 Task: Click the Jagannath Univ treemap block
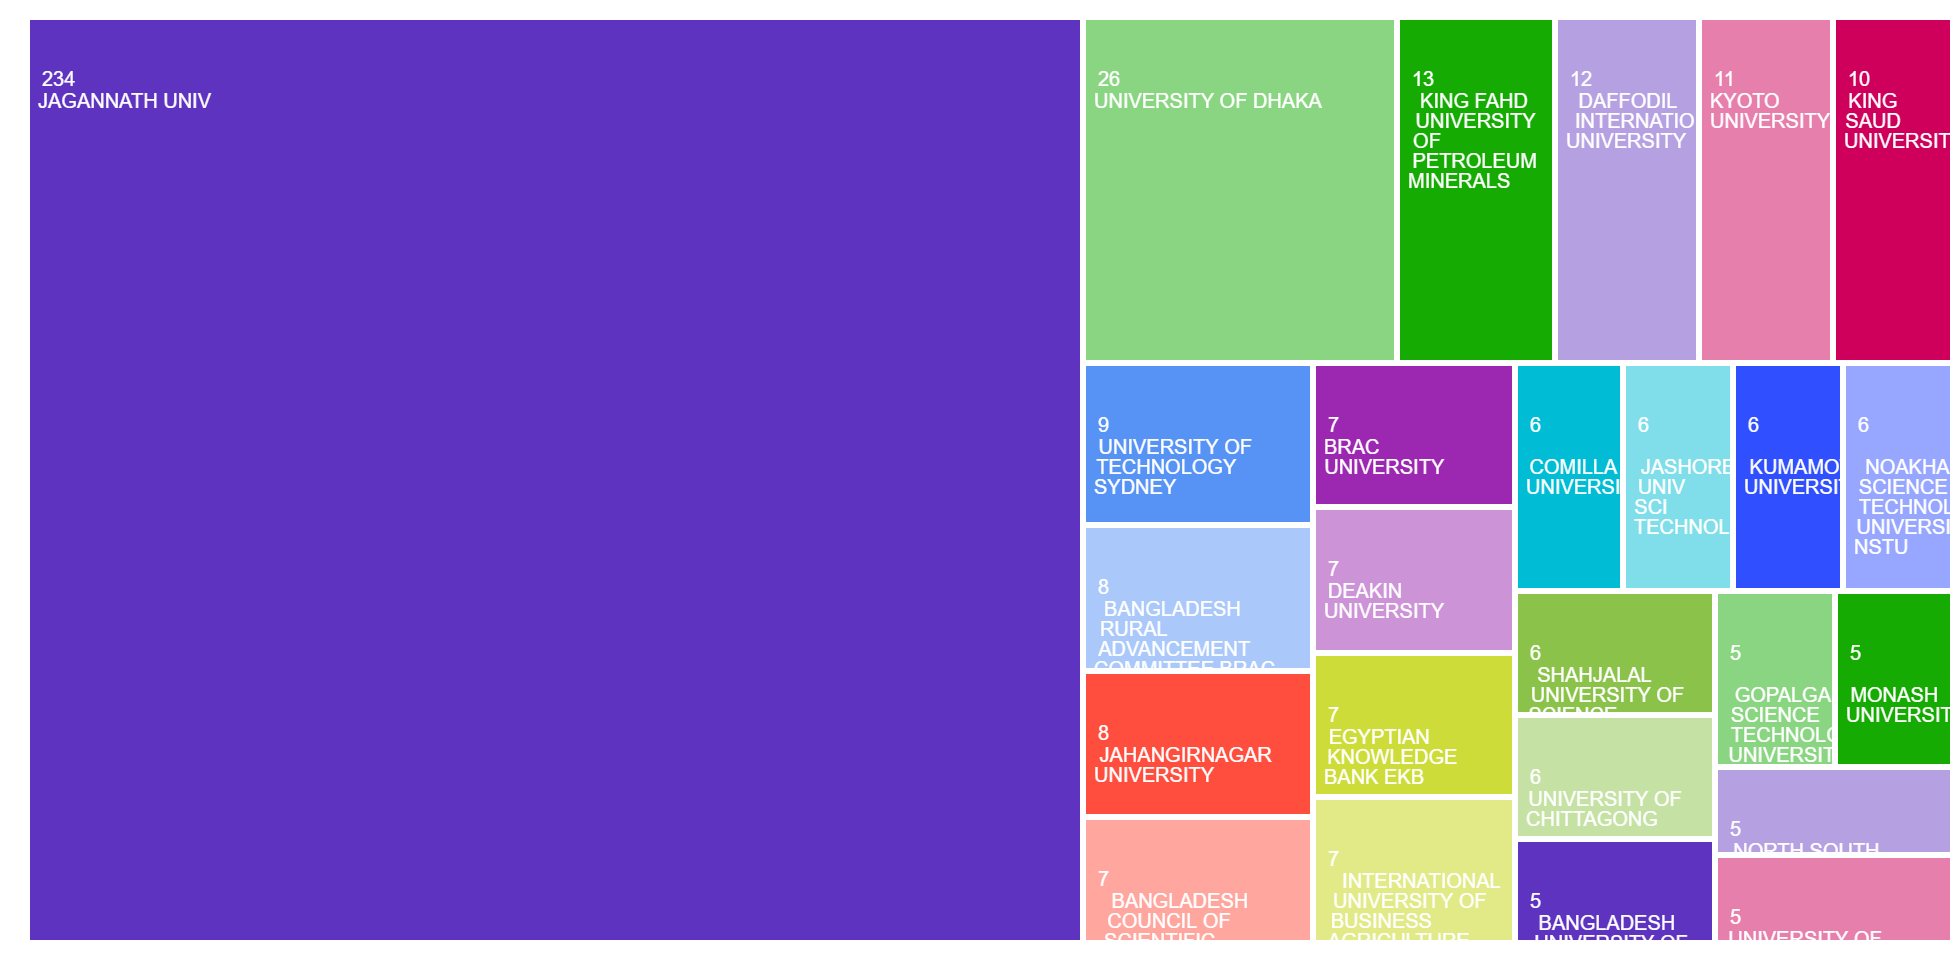click(x=554, y=480)
